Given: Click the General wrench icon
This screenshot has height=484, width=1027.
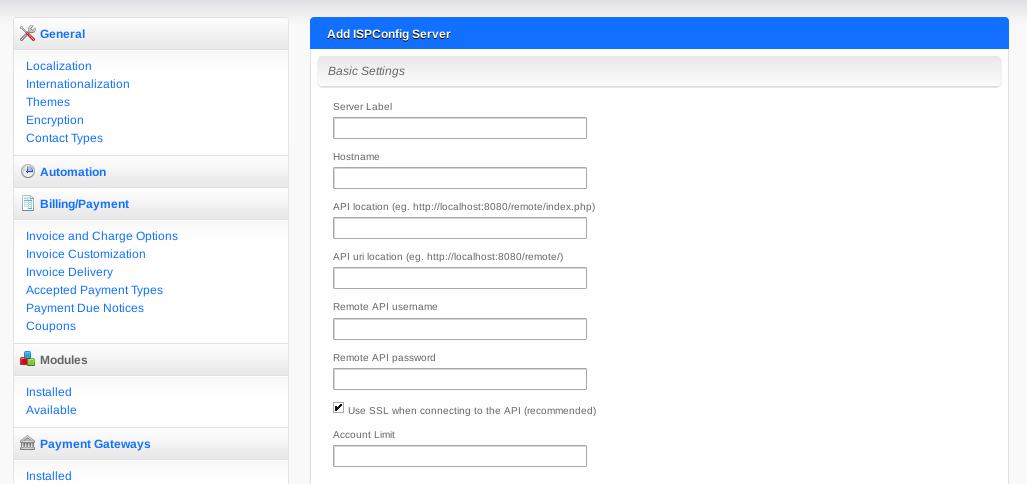Looking at the screenshot, I should pos(28,33).
